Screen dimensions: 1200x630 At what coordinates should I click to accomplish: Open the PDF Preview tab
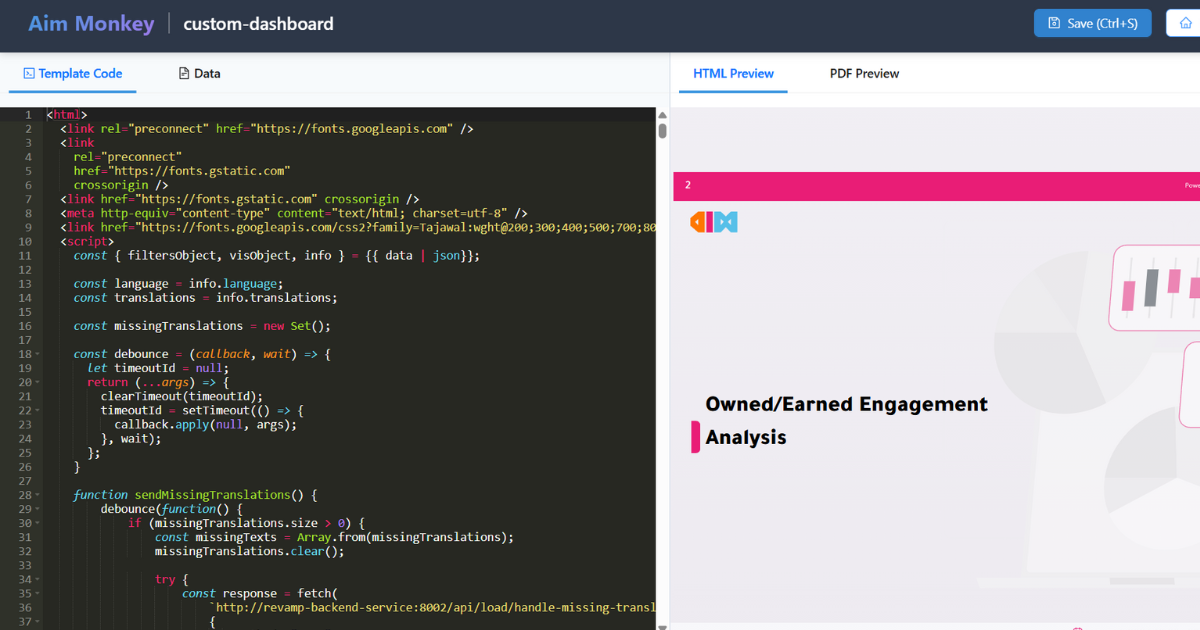click(864, 73)
